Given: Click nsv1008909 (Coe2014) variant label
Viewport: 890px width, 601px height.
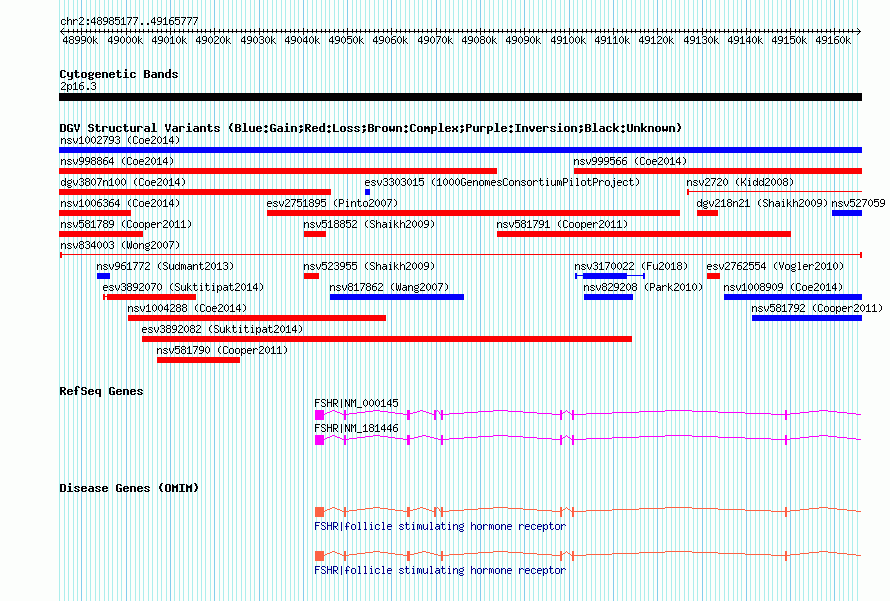Looking at the screenshot, I should 783,287.
